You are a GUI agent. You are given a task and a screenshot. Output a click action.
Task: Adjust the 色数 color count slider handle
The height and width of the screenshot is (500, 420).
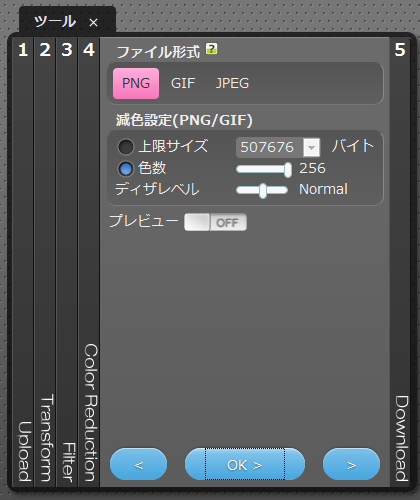click(x=288, y=169)
